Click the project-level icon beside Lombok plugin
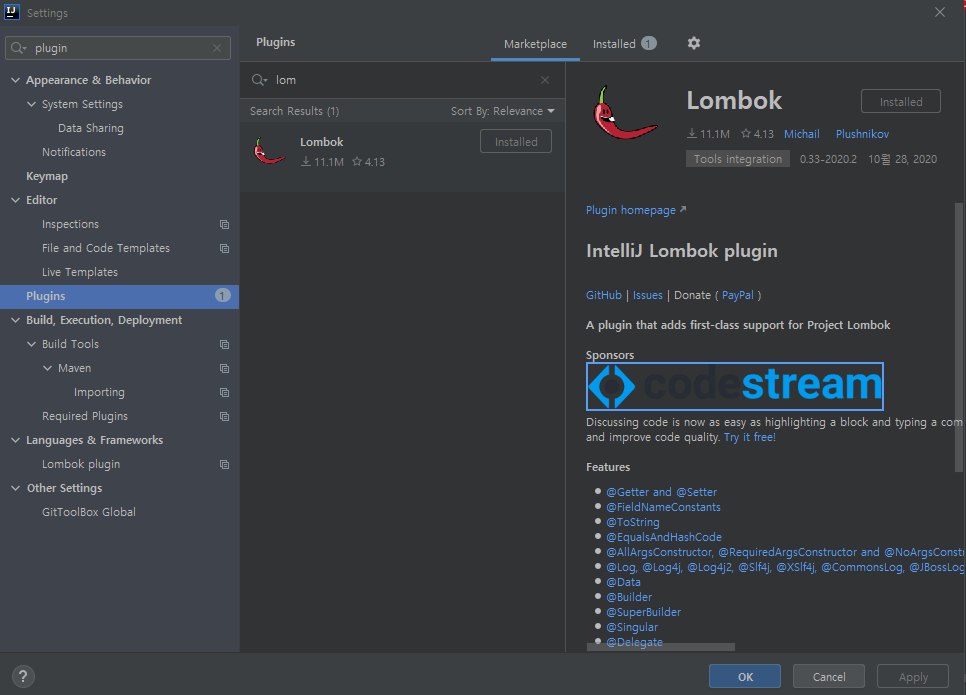The image size is (966, 695). [224, 465]
